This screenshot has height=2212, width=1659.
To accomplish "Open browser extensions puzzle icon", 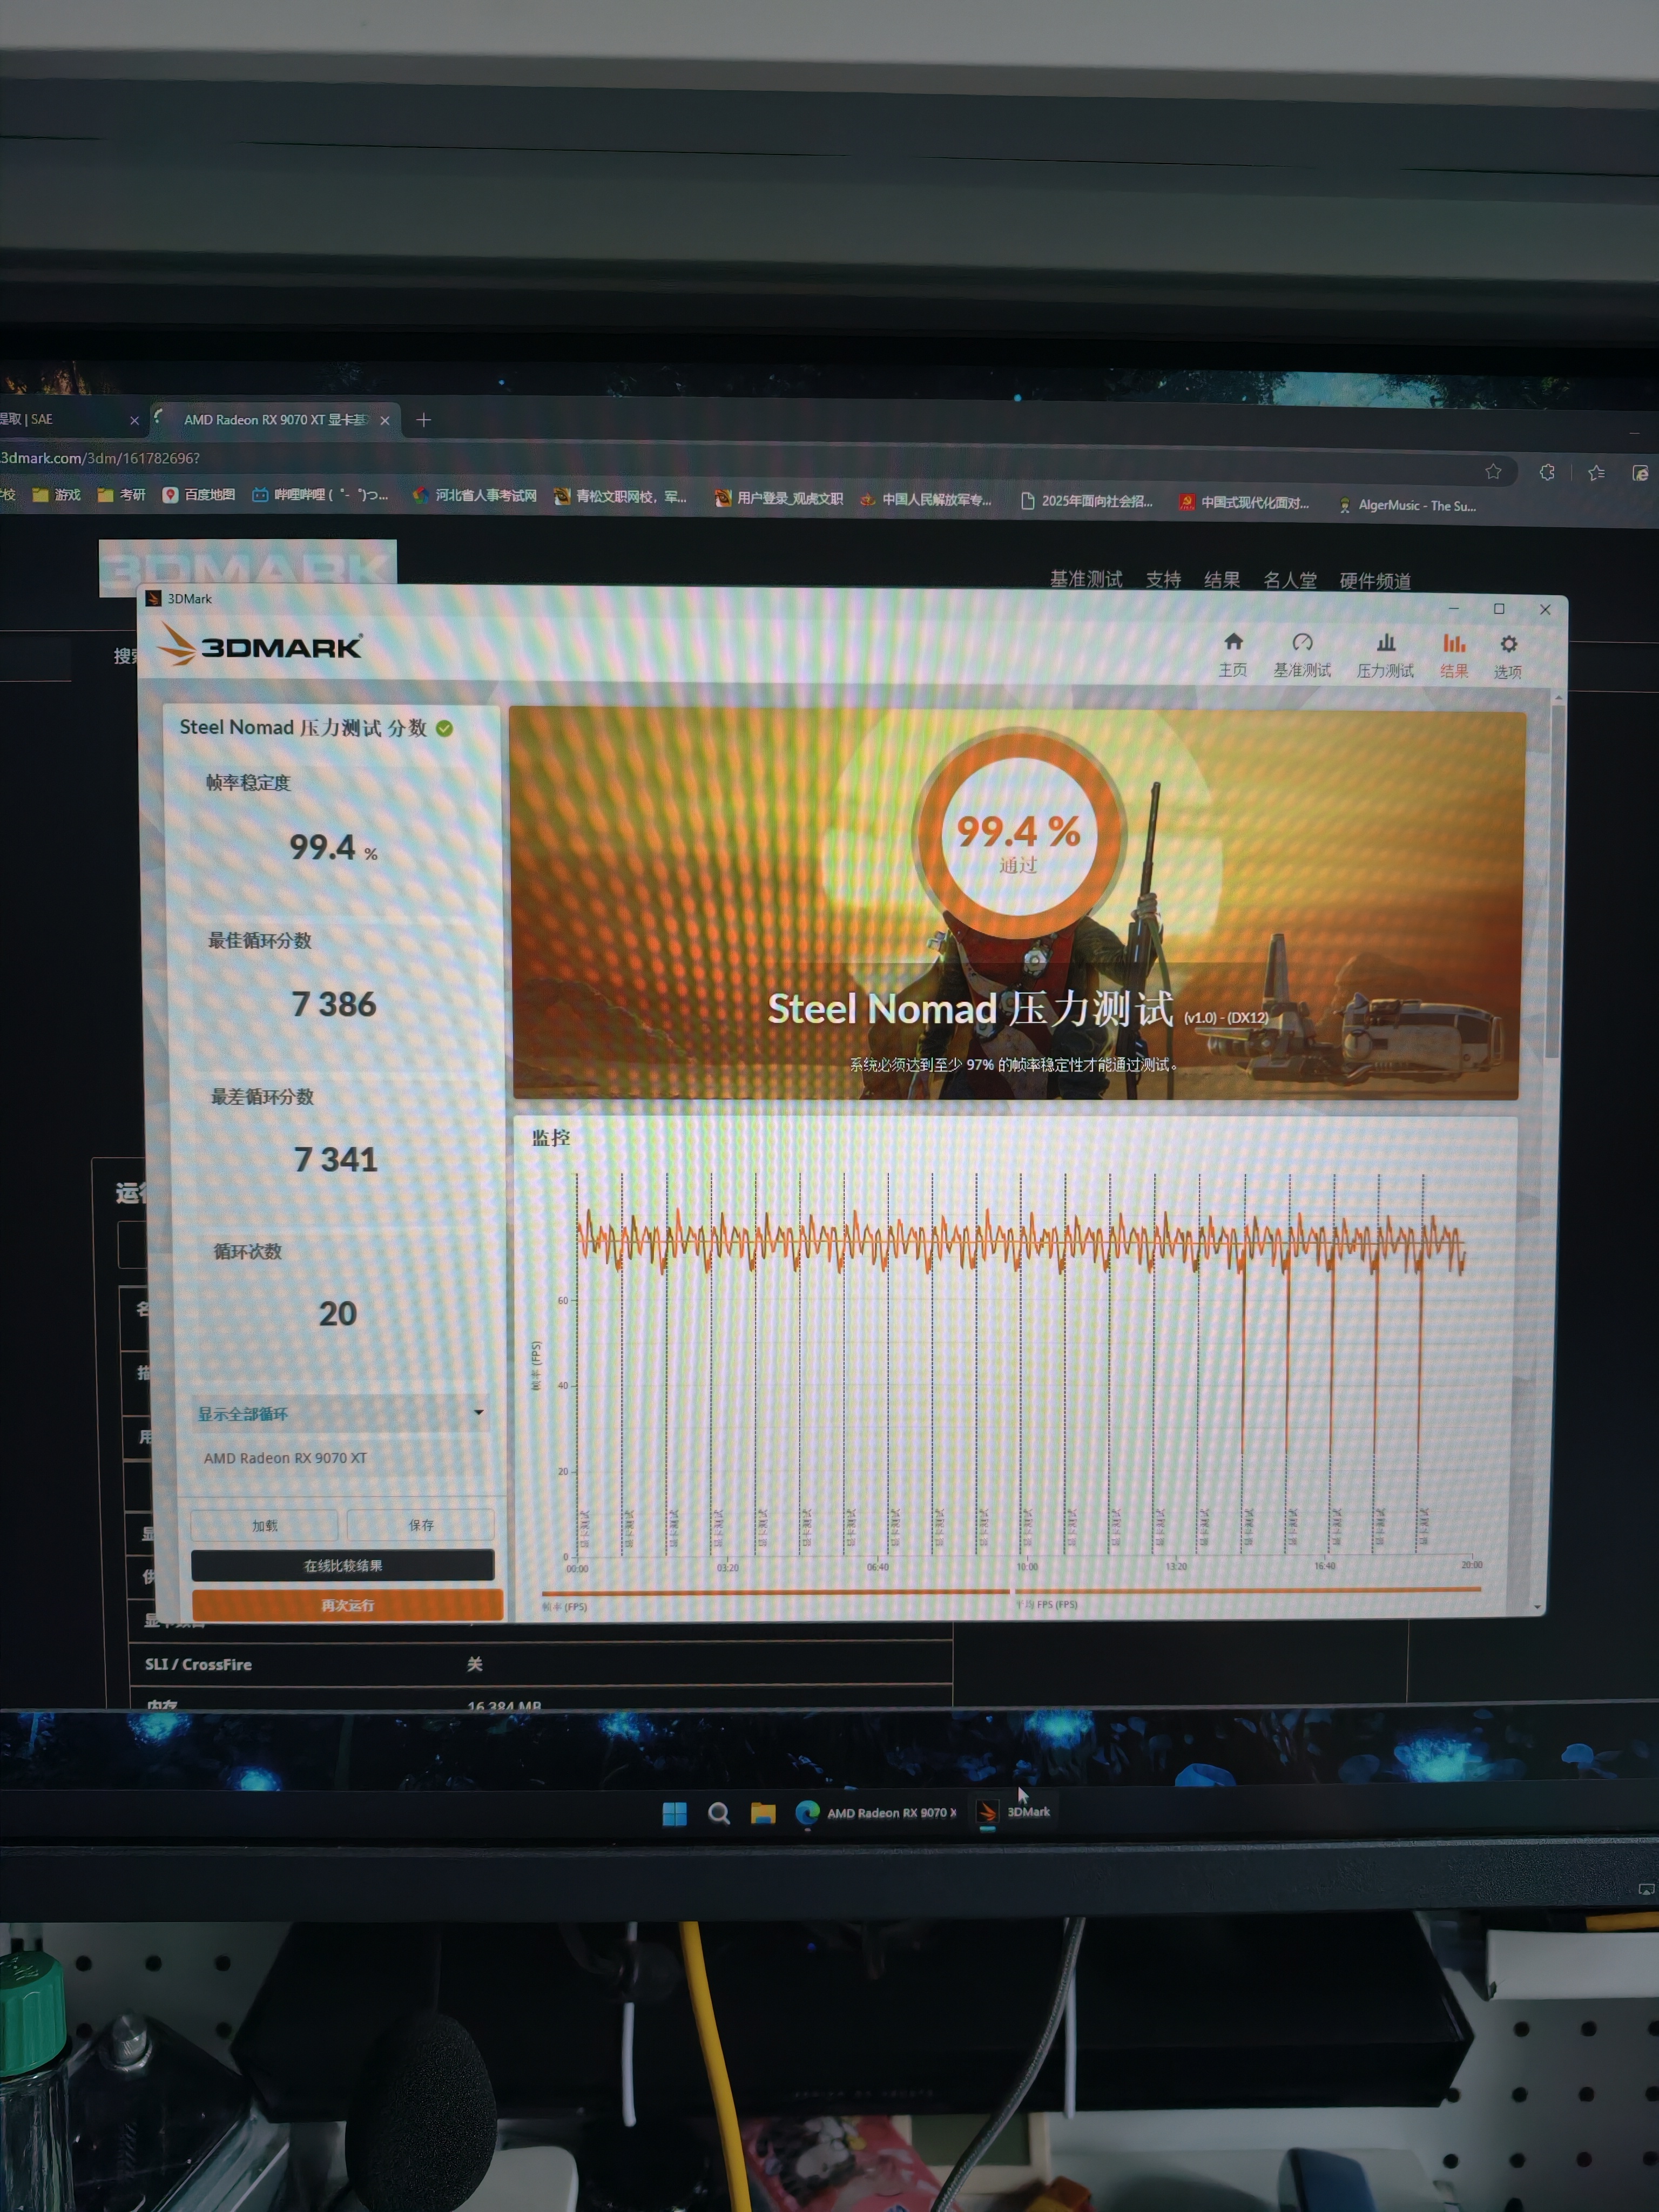I will [1547, 472].
